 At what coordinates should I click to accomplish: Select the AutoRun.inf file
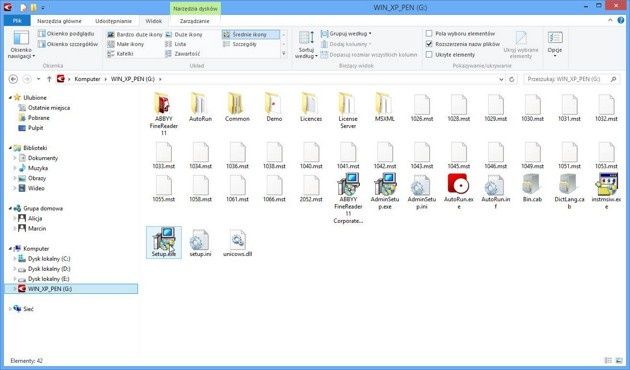pyautogui.click(x=495, y=191)
